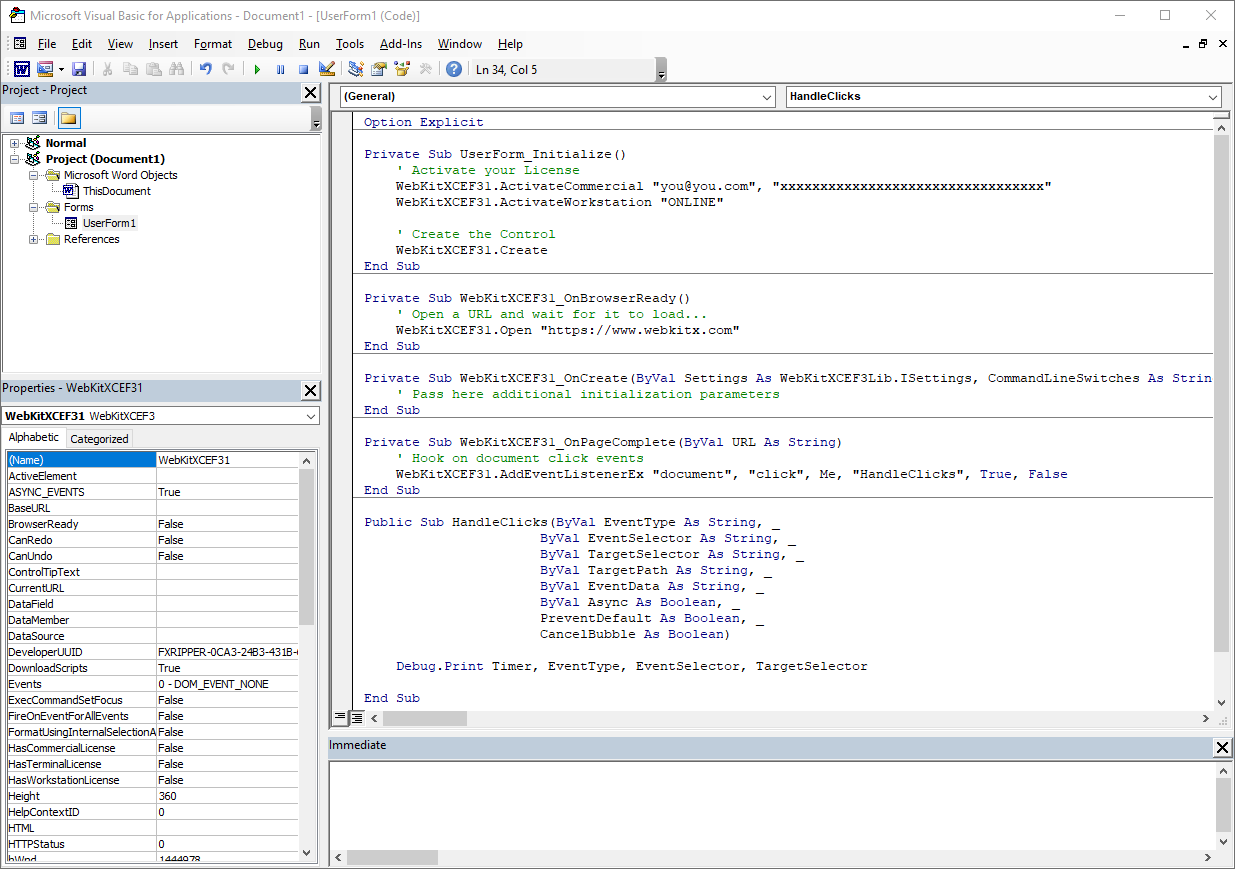Open Project Explorer from the toolbar icon

pyautogui.click(x=355, y=69)
